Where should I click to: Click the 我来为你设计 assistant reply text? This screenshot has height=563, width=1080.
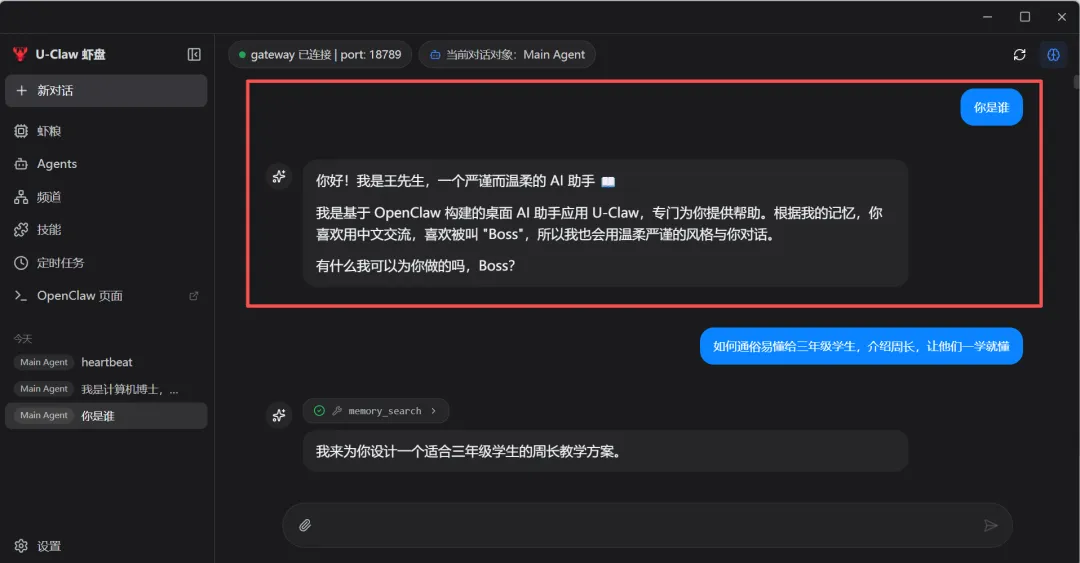point(468,451)
